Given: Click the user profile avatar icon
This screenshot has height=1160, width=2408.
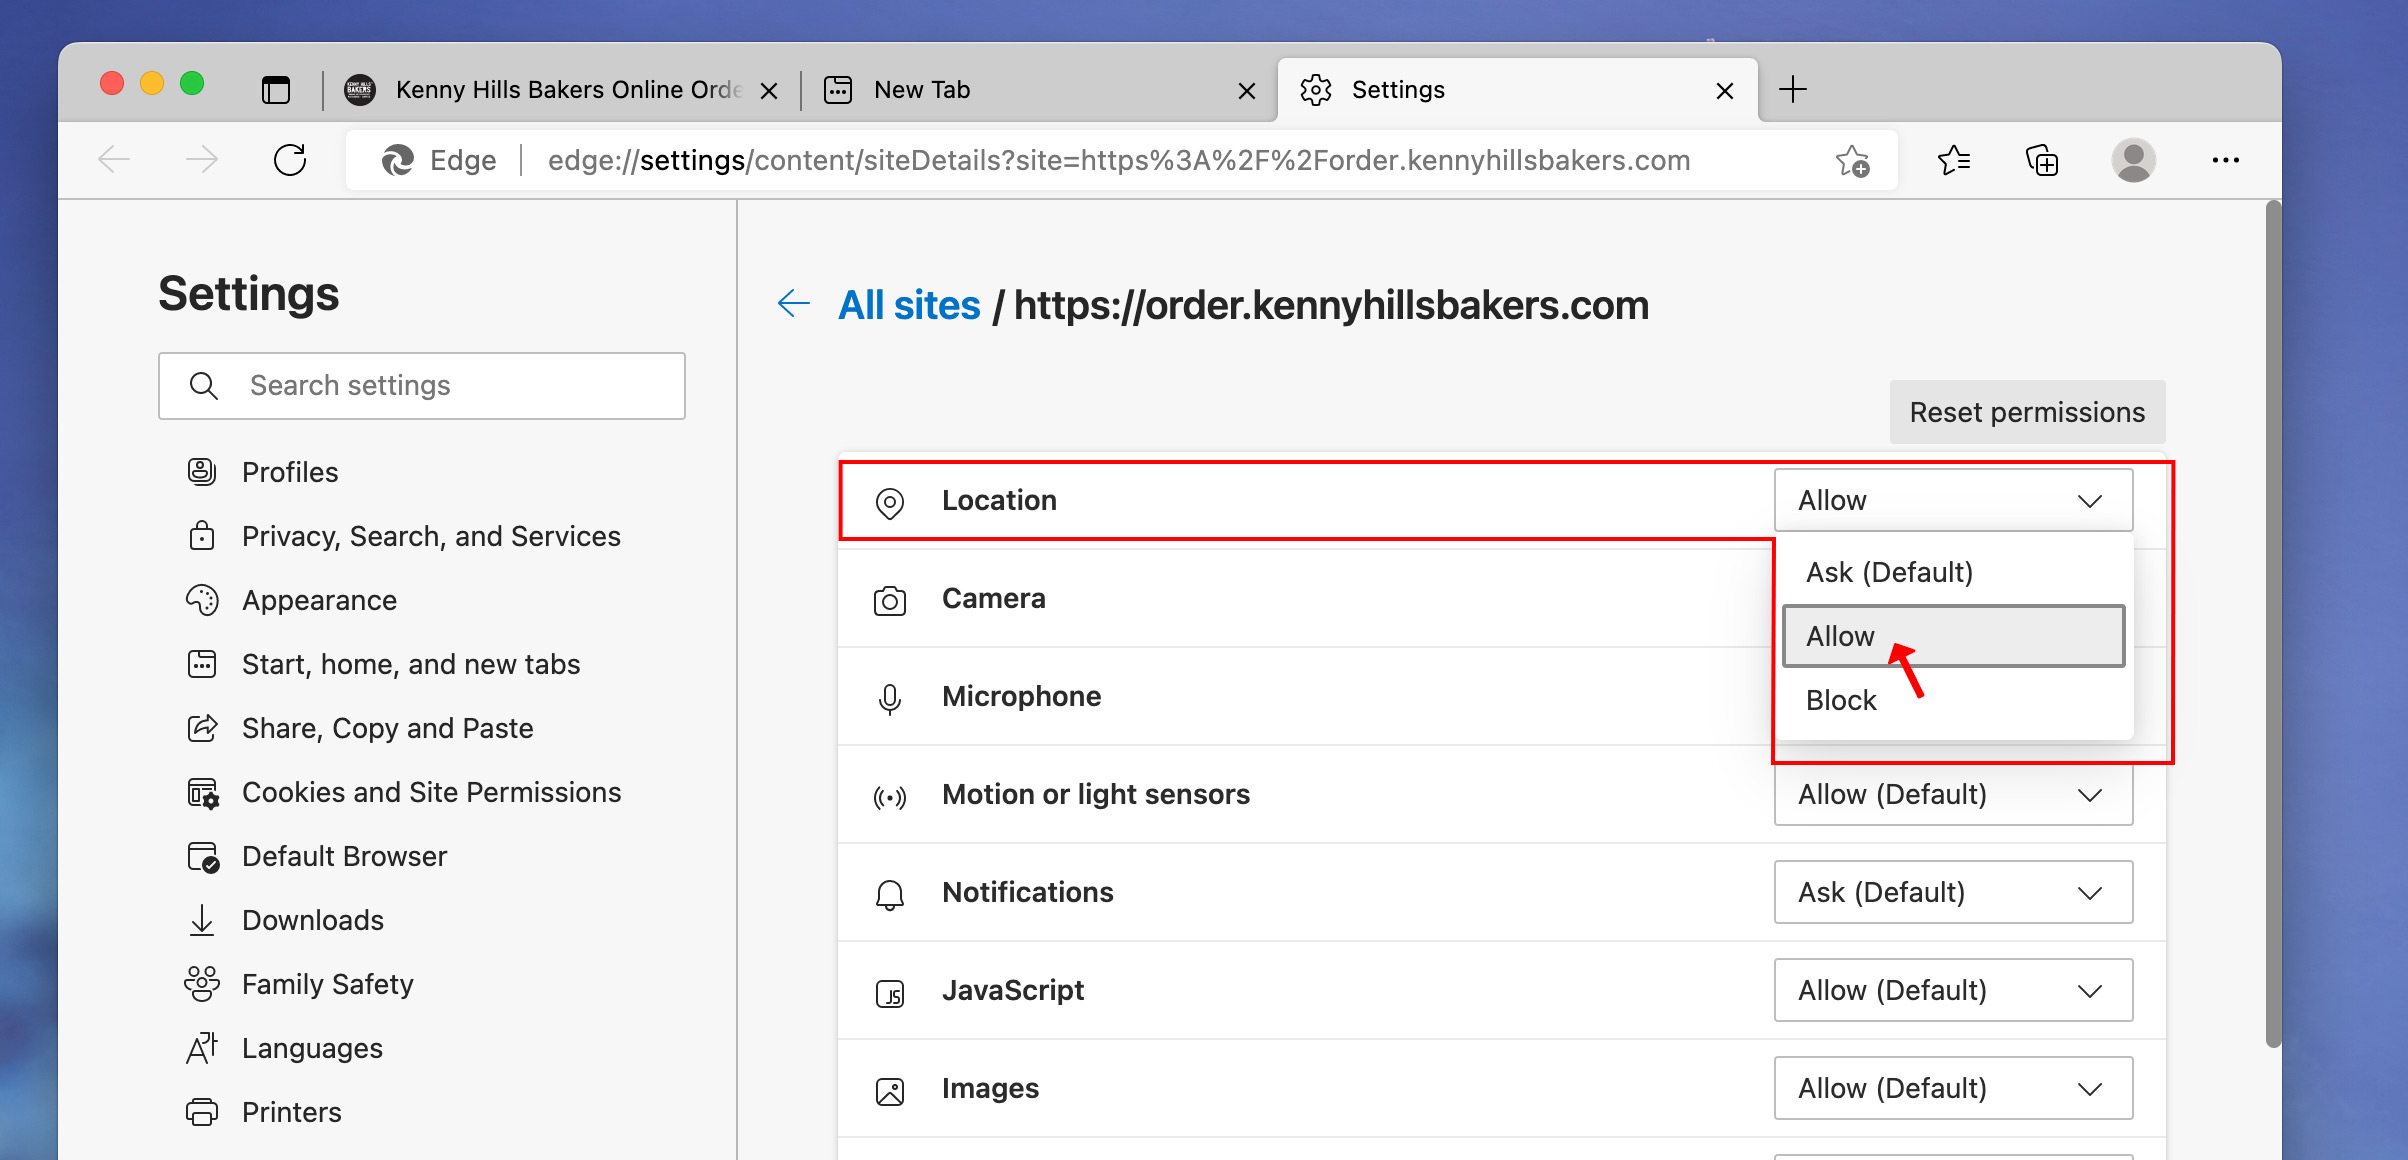Looking at the screenshot, I should [2132, 160].
